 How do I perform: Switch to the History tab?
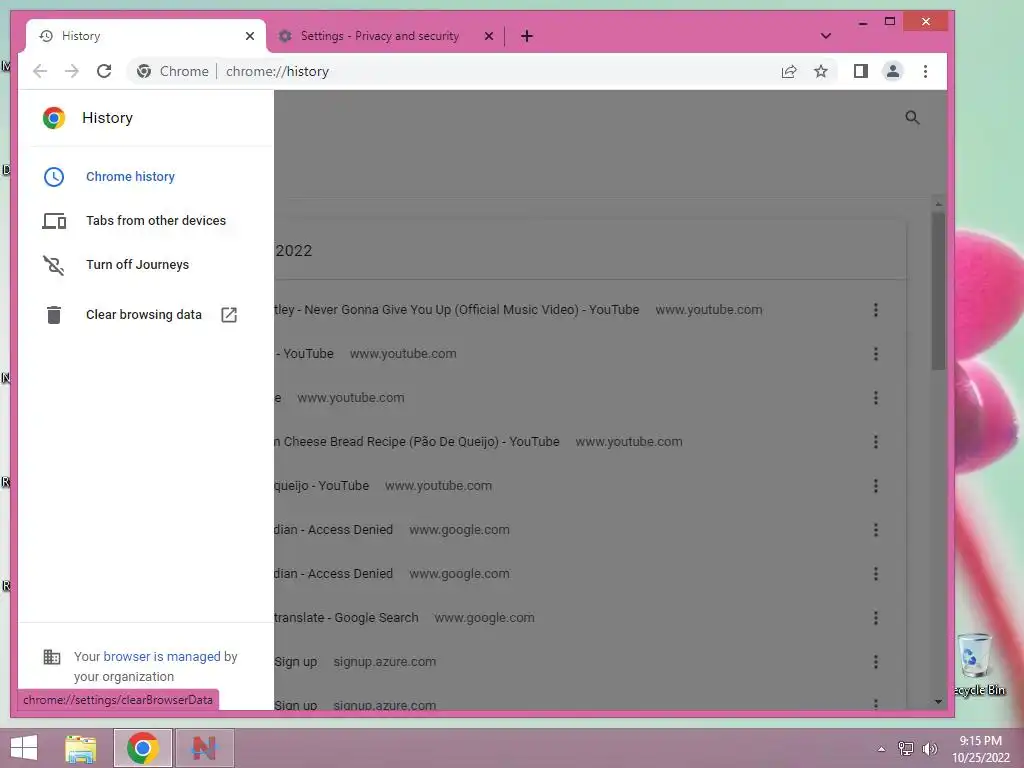146,36
